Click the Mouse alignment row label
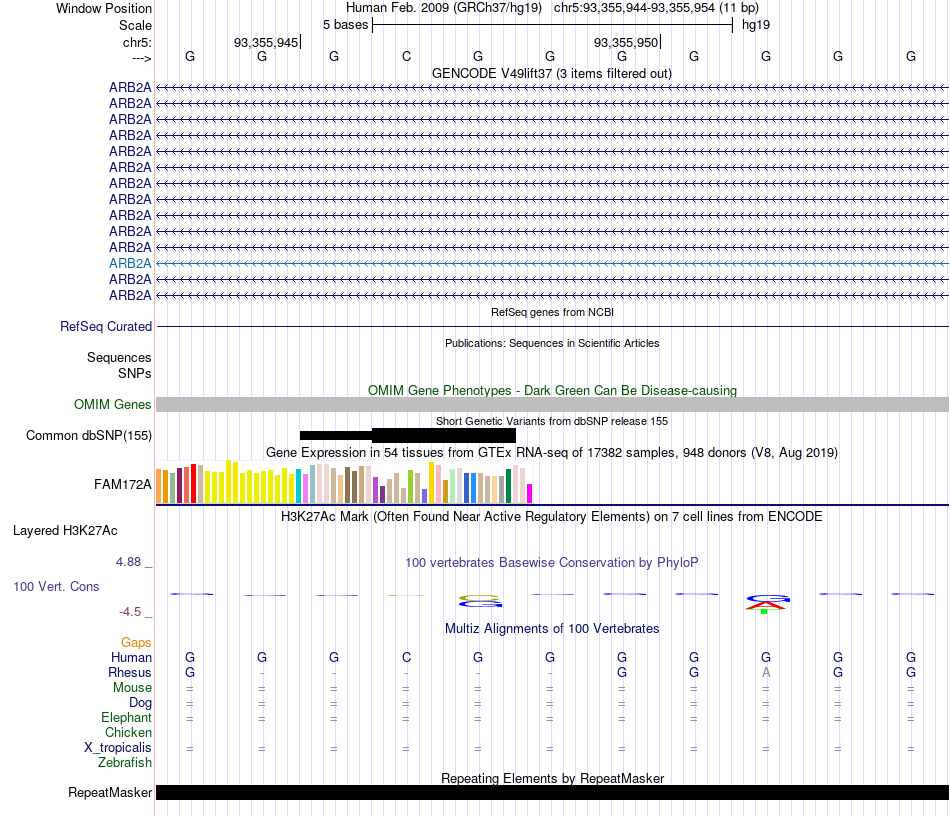The height and width of the screenshot is (816, 950). point(132,688)
